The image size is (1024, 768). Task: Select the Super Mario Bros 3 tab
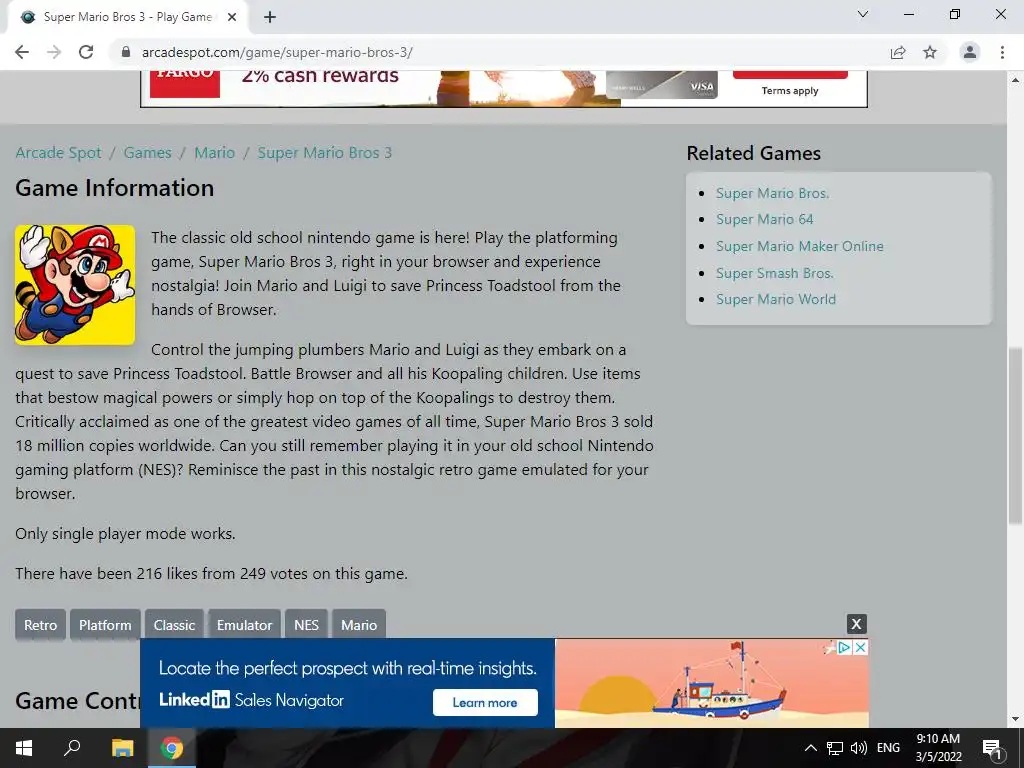[x=127, y=17]
